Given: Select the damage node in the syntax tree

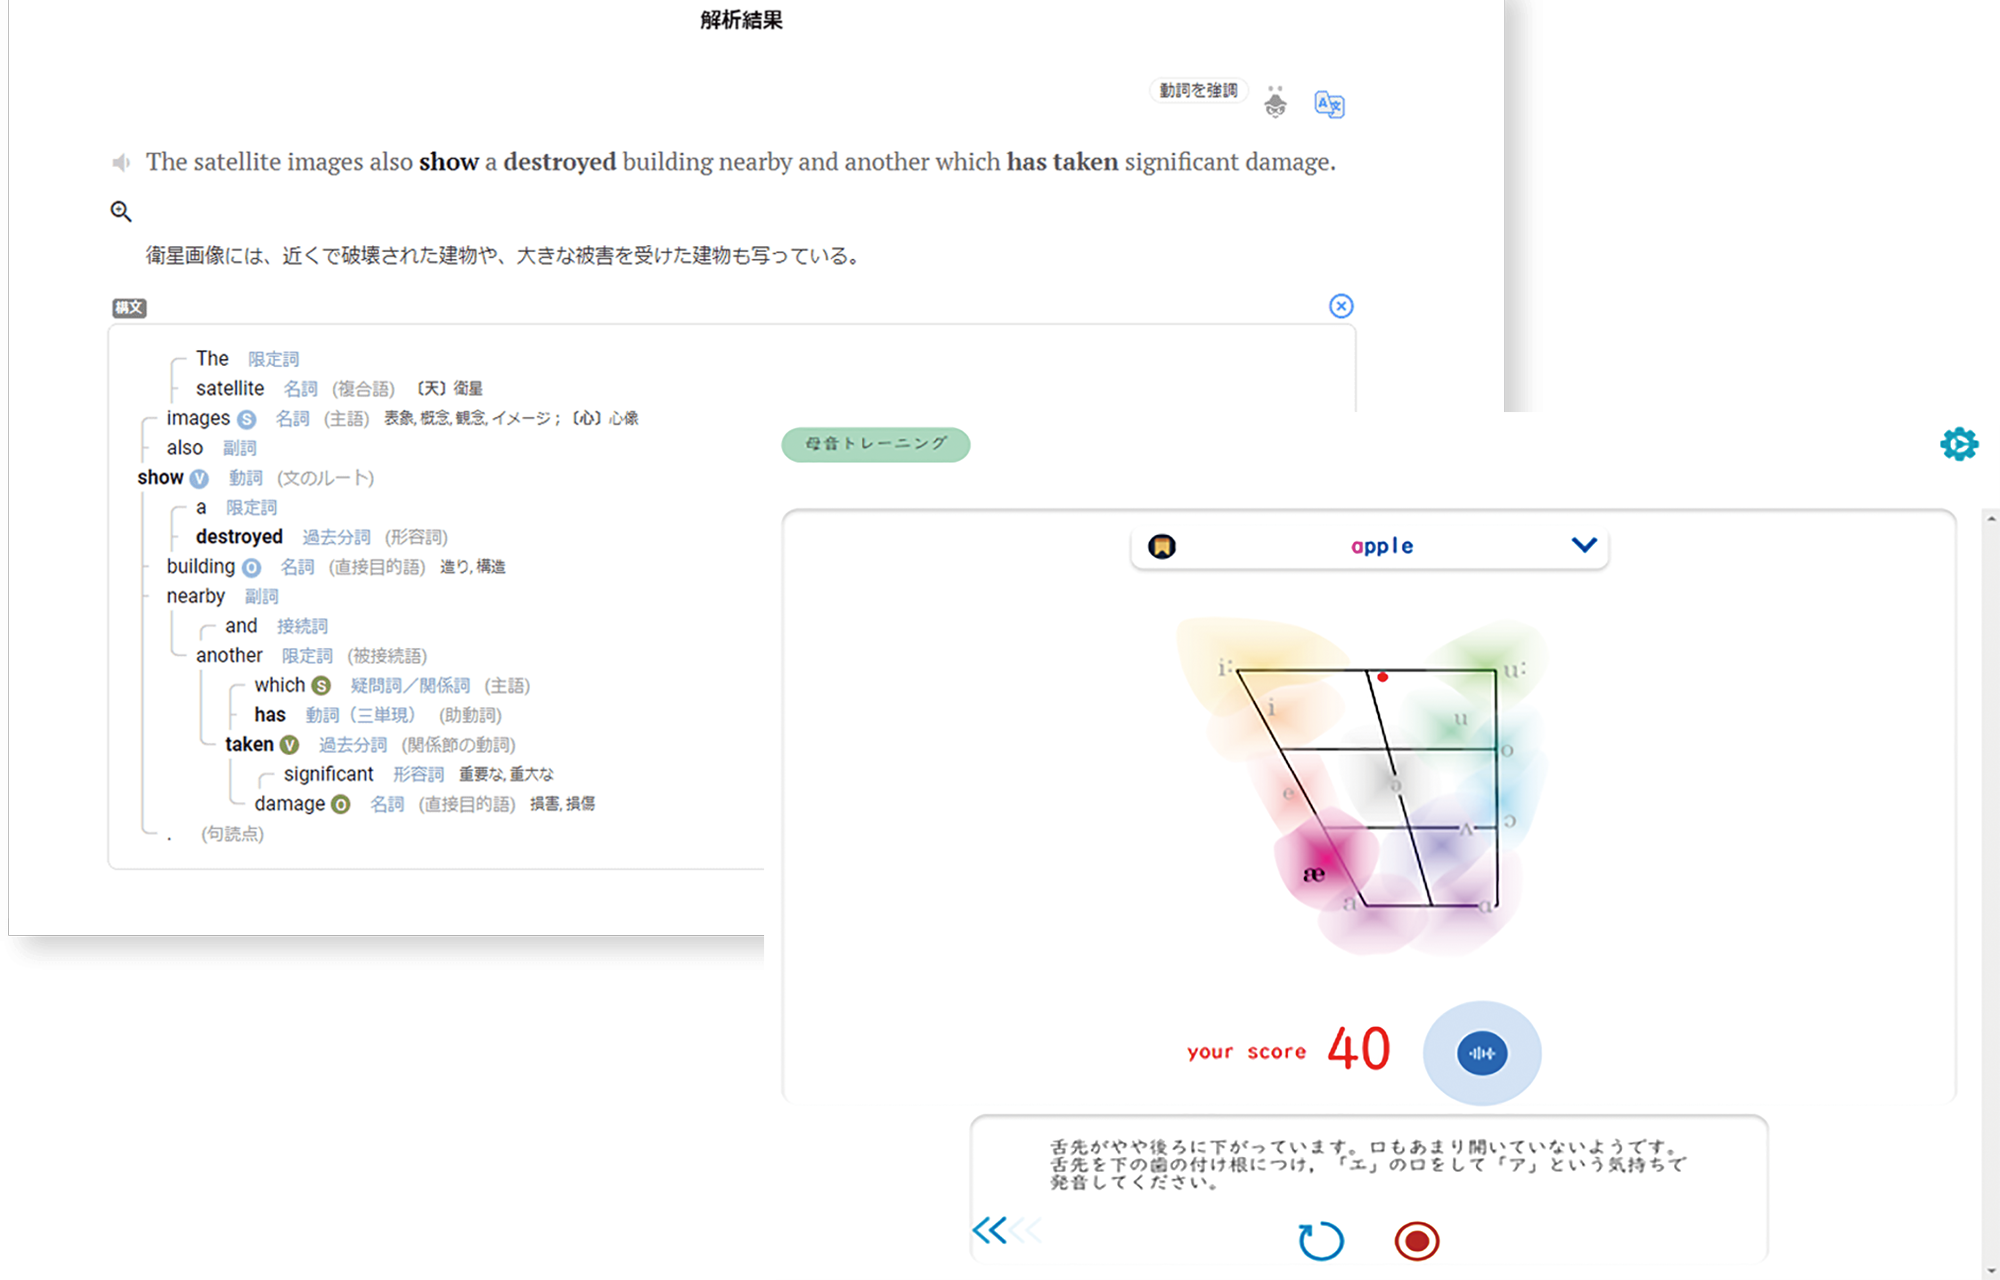Looking at the screenshot, I should point(289,803).
